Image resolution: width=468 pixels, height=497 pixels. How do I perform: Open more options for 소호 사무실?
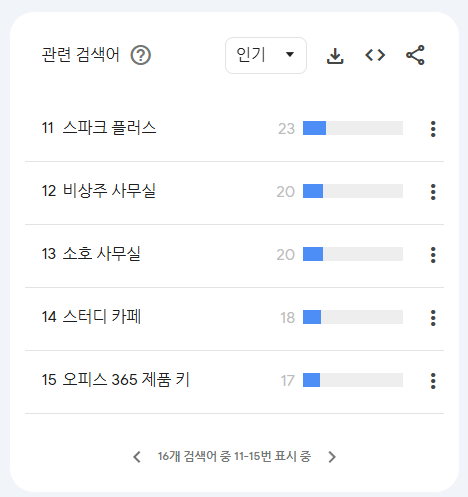coord(433,255)
